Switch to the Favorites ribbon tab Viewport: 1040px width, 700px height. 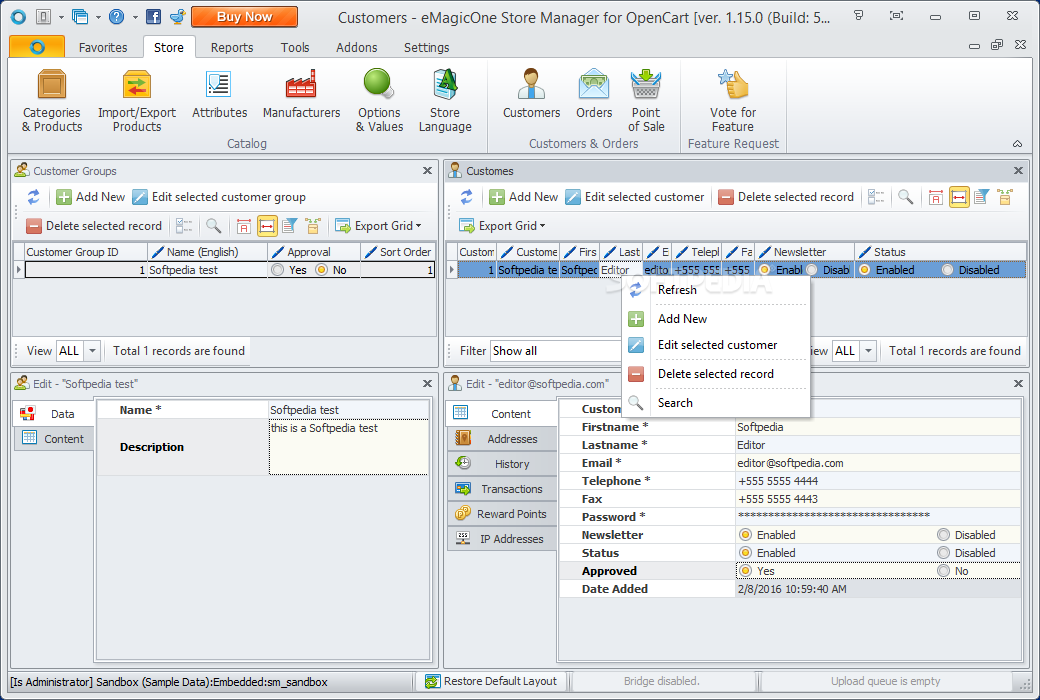[x=103, y=48]
